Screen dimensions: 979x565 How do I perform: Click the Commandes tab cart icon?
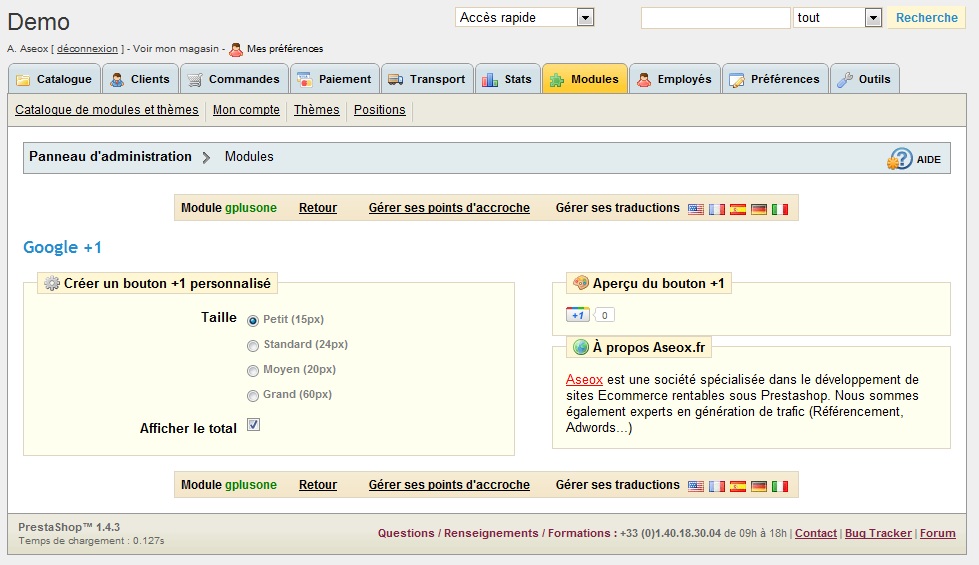pyautogui.click(x=195, y=80)
